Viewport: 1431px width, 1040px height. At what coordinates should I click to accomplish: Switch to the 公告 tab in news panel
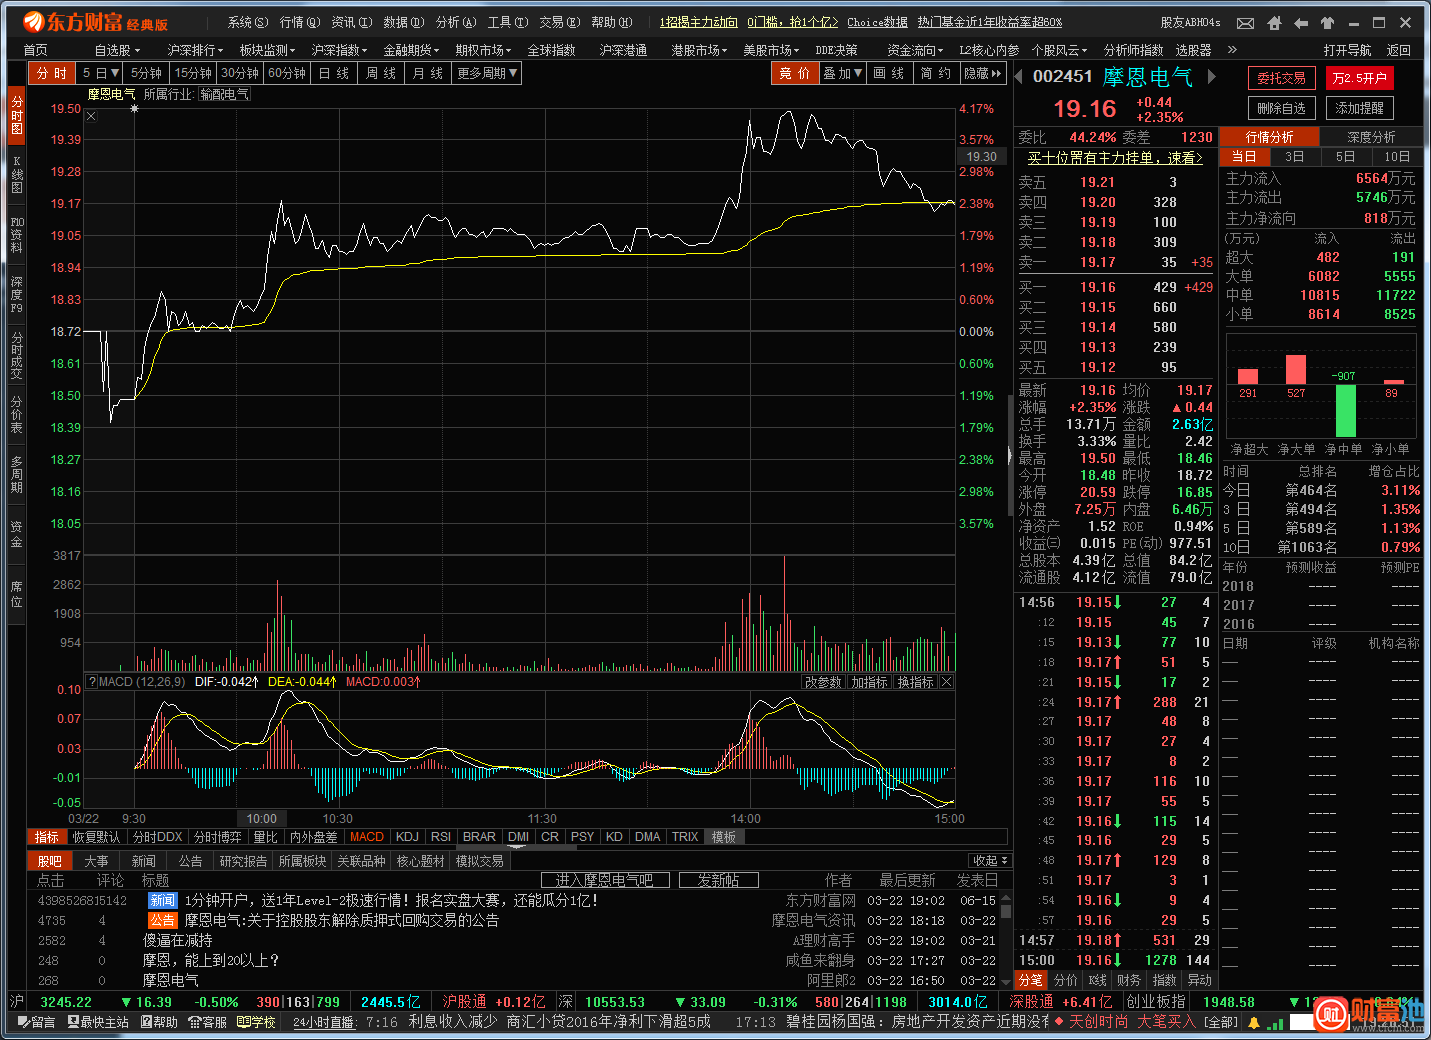tap(190, 861)
